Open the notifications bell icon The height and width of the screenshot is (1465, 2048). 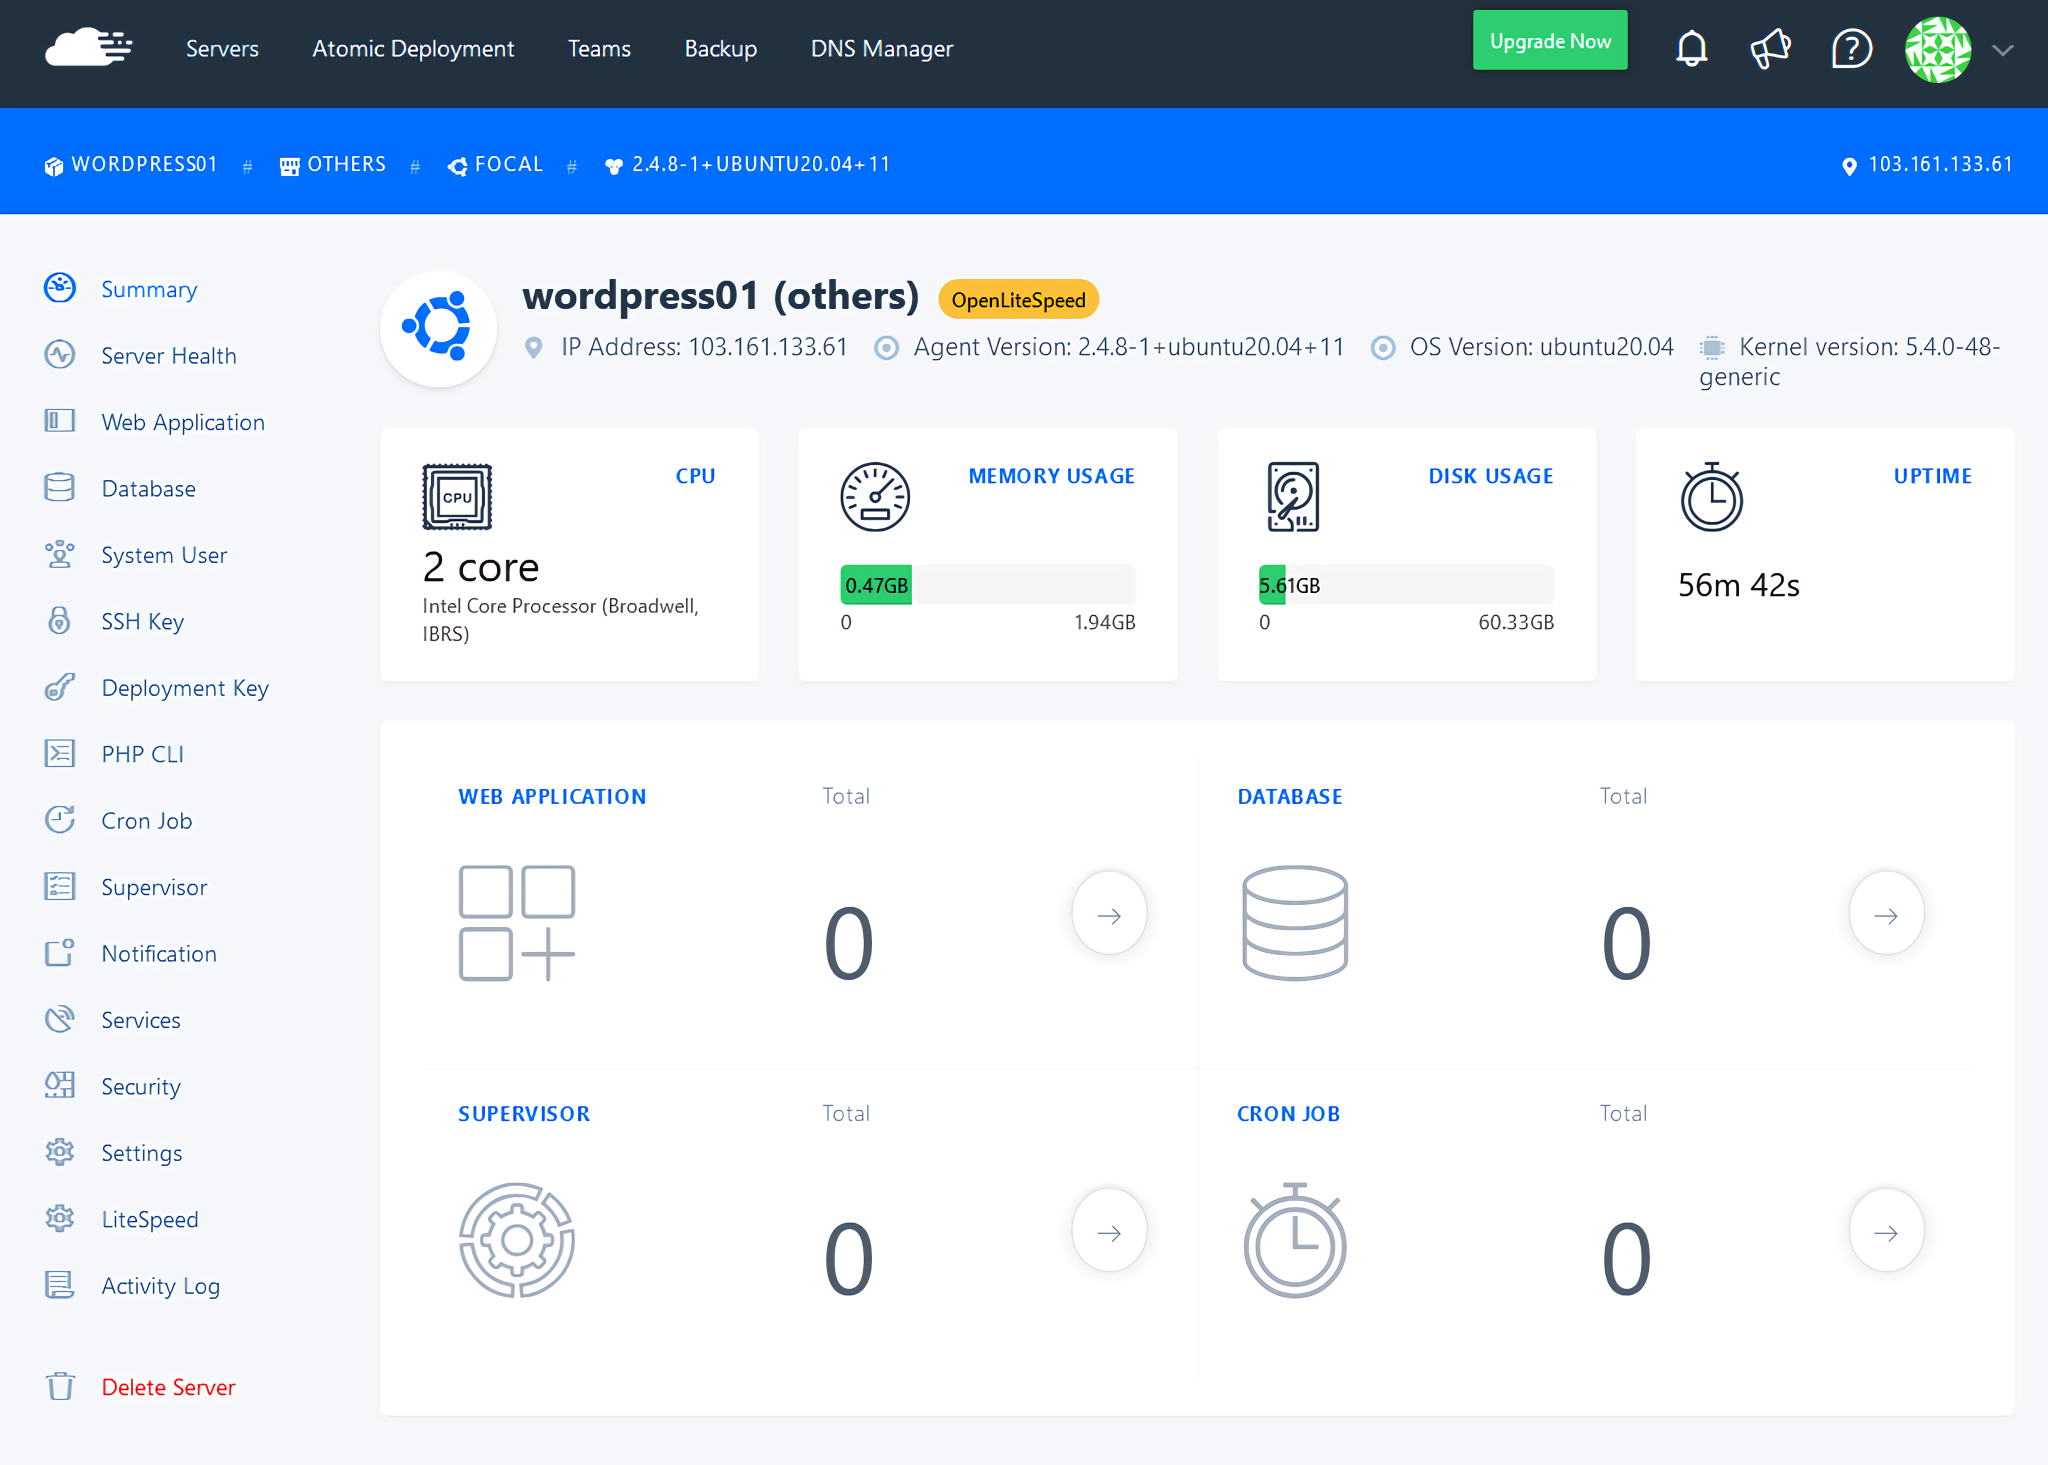(x=1691, y=47)
